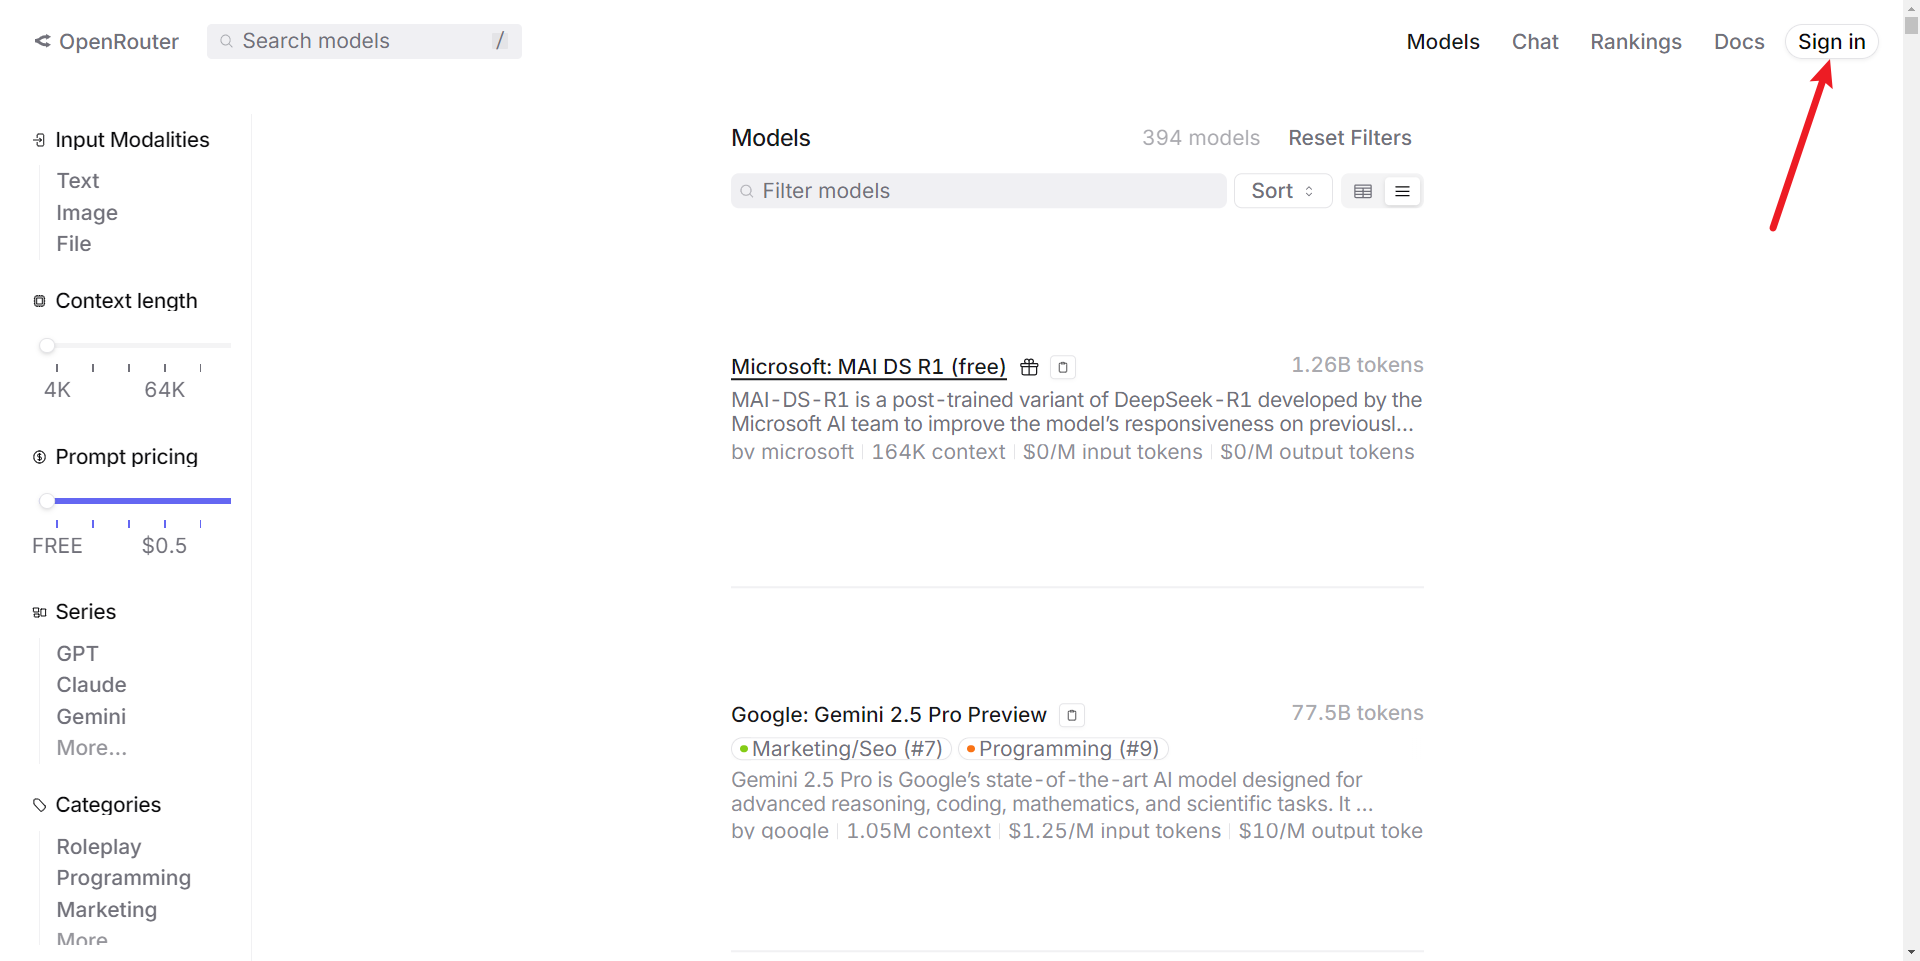
Task: Filter by File input modality
Action: pos(74,244)
